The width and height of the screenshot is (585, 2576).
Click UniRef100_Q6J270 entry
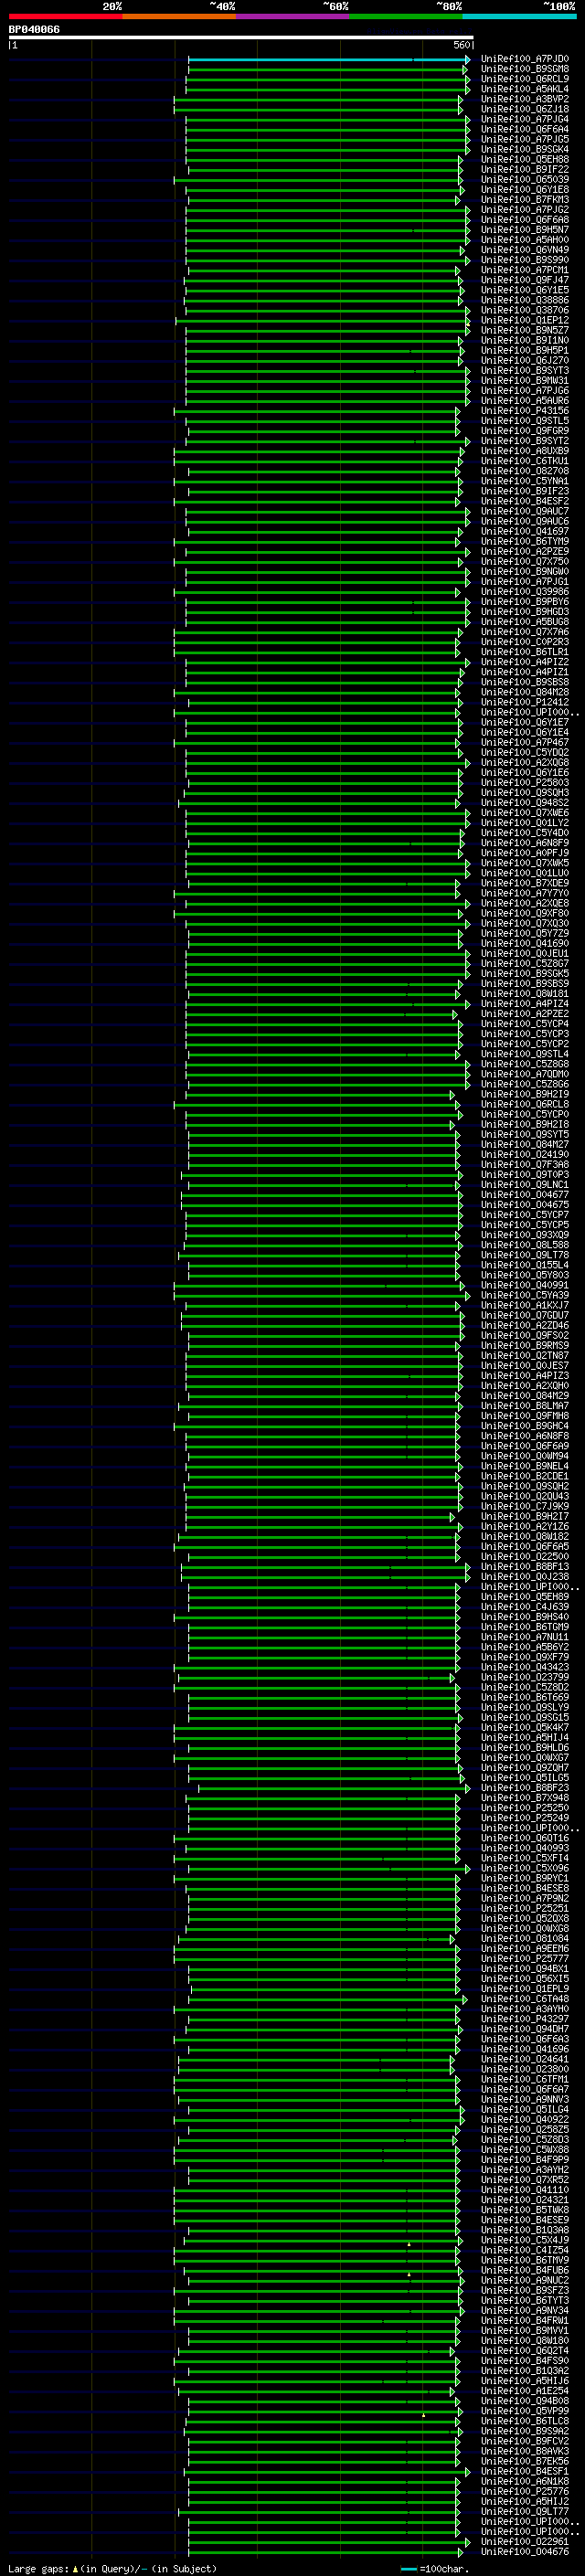tap(525, 360)
